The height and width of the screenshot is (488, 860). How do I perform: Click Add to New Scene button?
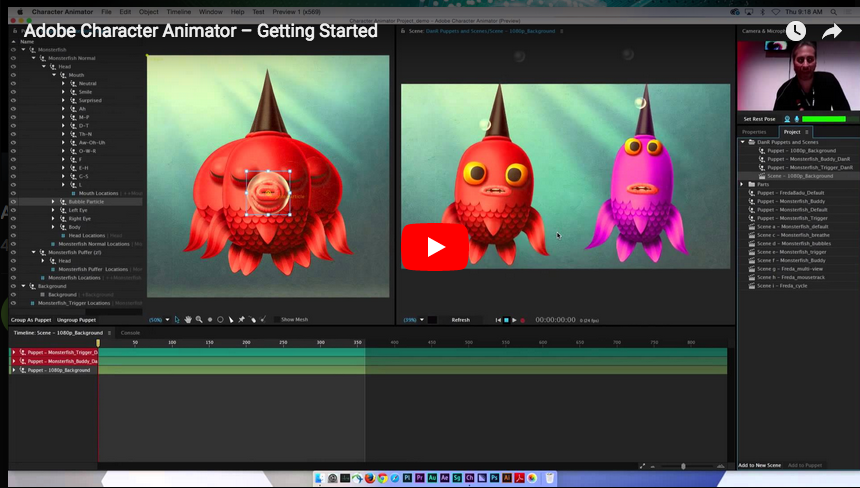point(760,466)
